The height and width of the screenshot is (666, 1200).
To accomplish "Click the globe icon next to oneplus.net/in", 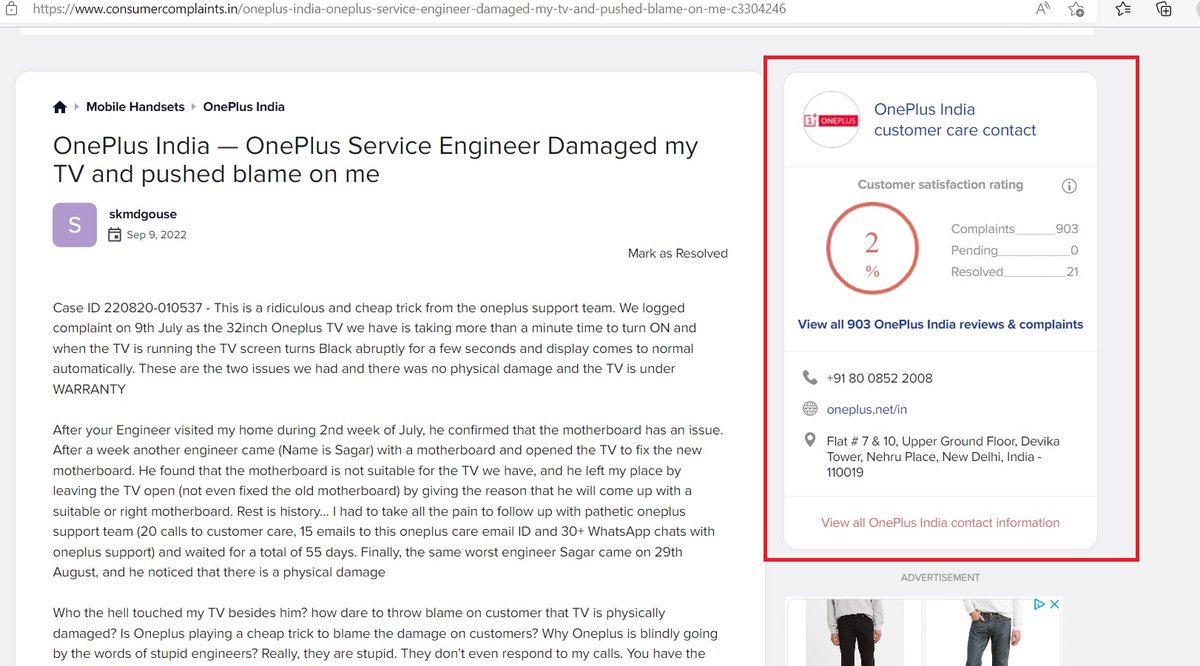I will 812,408.
